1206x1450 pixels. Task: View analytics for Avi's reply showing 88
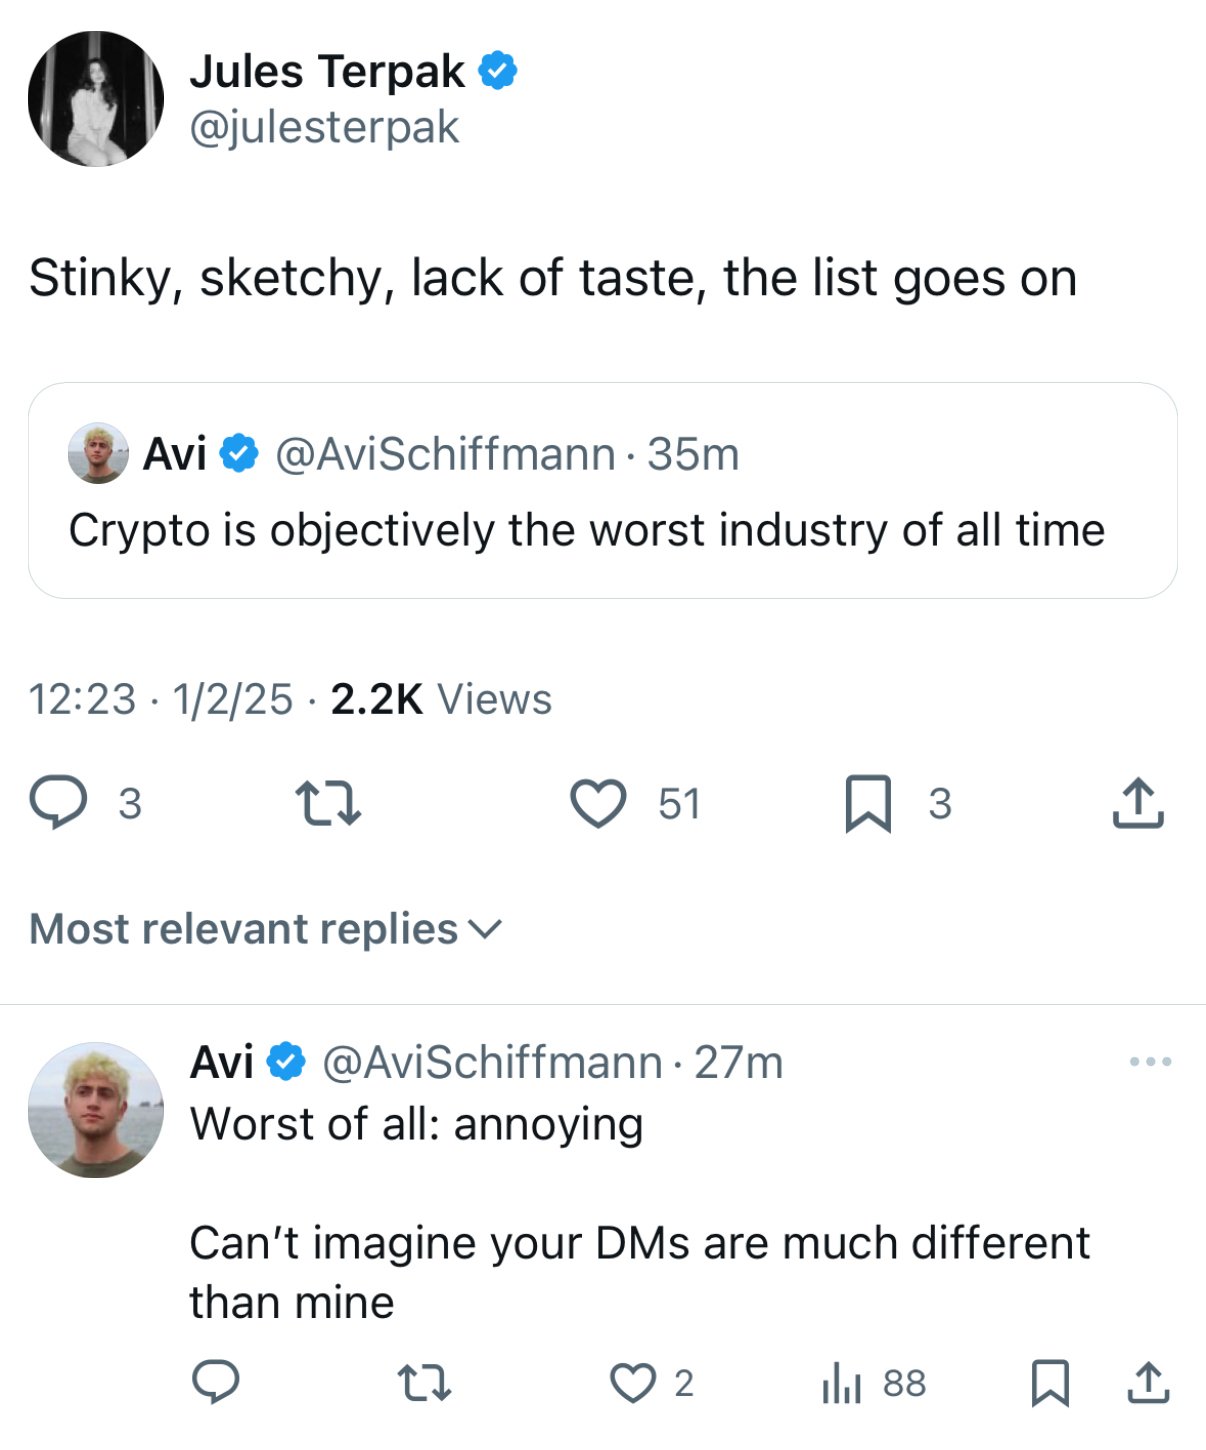[x=842, y=1383]
